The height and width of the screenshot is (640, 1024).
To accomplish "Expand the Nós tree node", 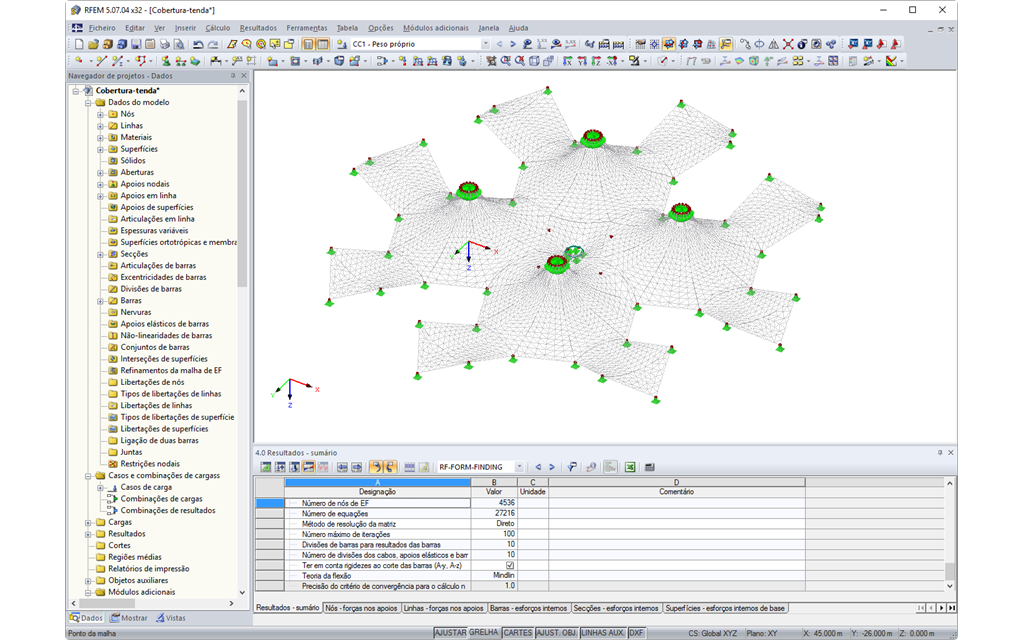I will coord(101,114).
